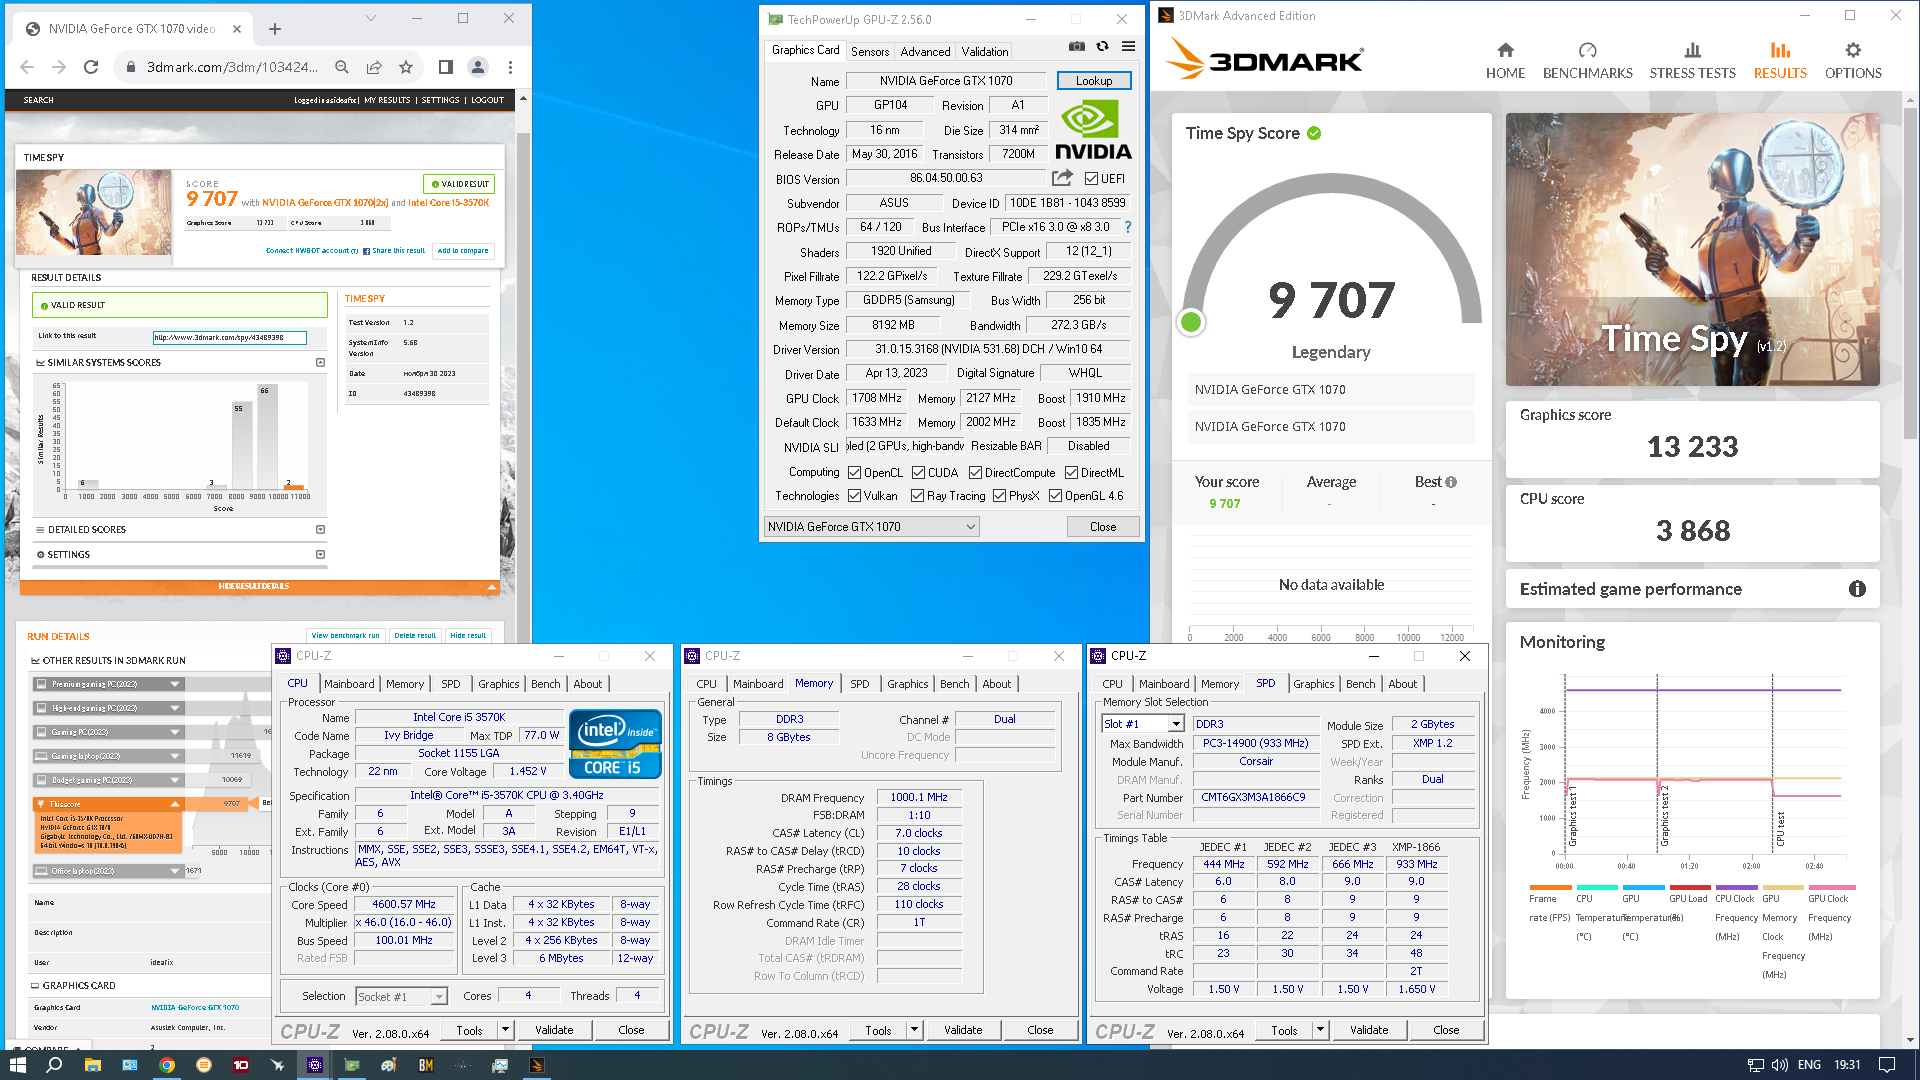Open Slot #1 memory slot dropdown in CPU-Z
The width and height of the screenshot is (1920, 1080).
tap(1143, 724)
